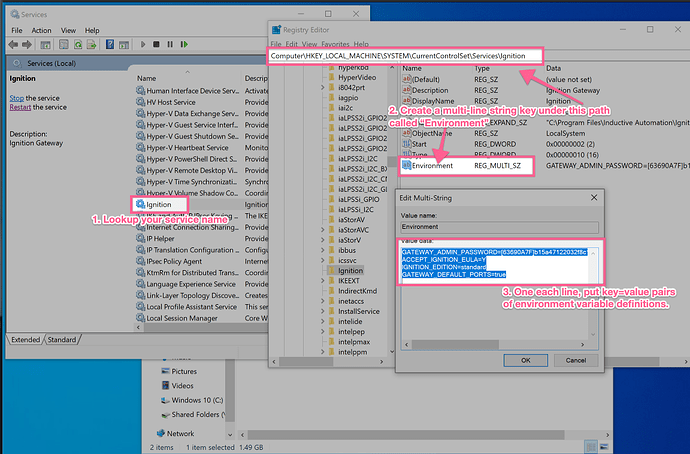Image resolution: width=690 pixels, height=454 pixels.
Task: Select the iagpio registry key
Action: (x=348, y=98)
